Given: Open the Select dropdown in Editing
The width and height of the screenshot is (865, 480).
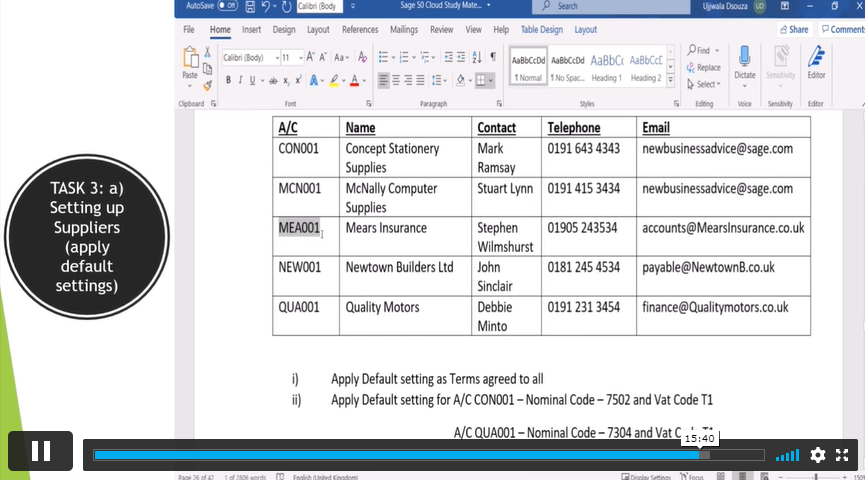Looking at the screenshot, I should coord(704,84).
